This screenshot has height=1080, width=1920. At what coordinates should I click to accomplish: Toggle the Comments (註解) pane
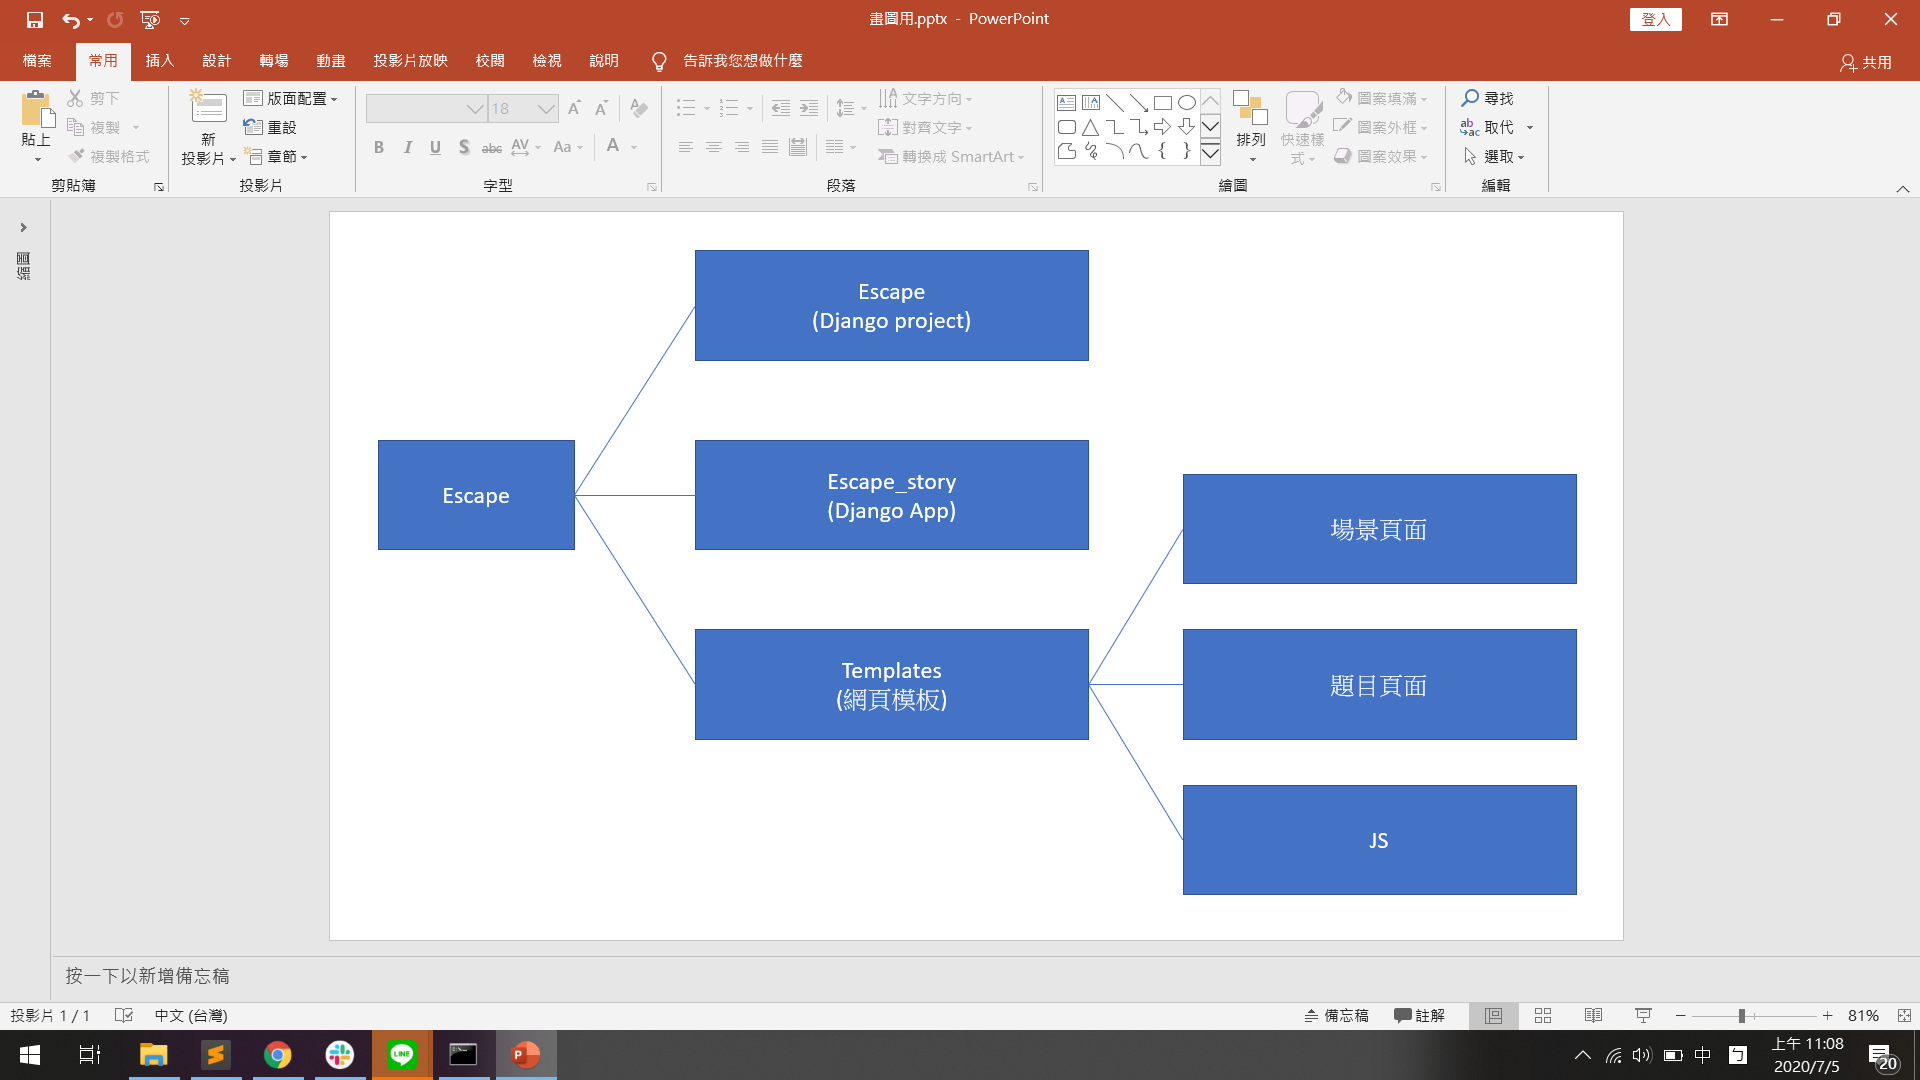pos(1419,1015)
